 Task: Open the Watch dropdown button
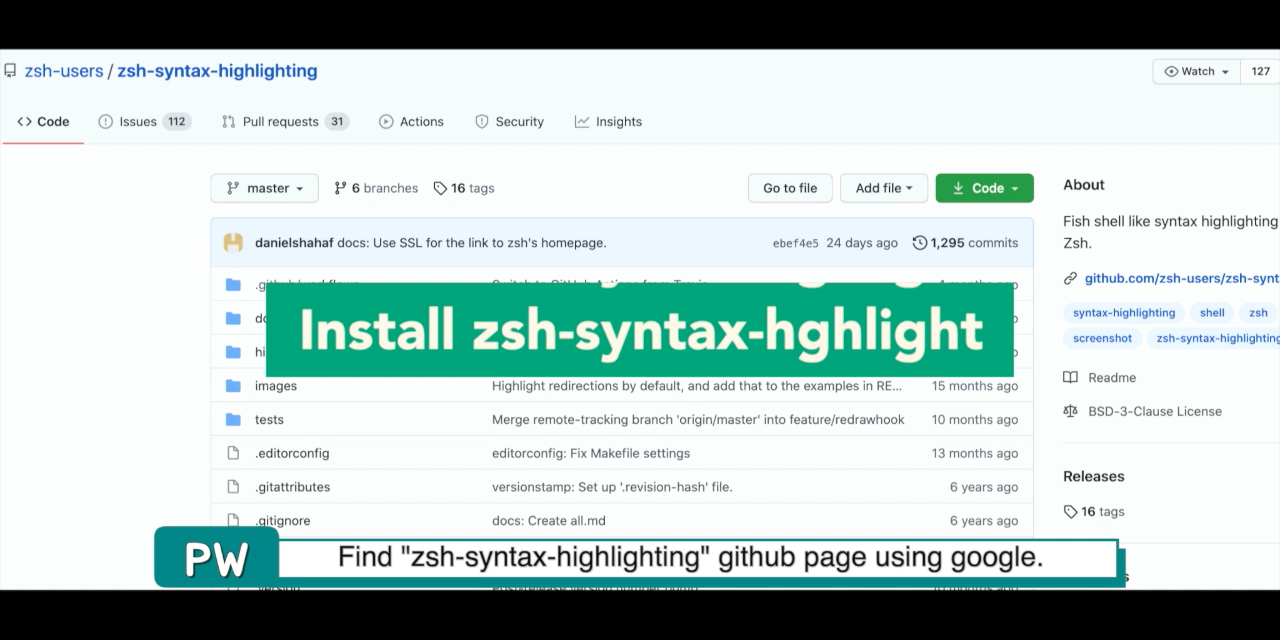pos(1197,72)
